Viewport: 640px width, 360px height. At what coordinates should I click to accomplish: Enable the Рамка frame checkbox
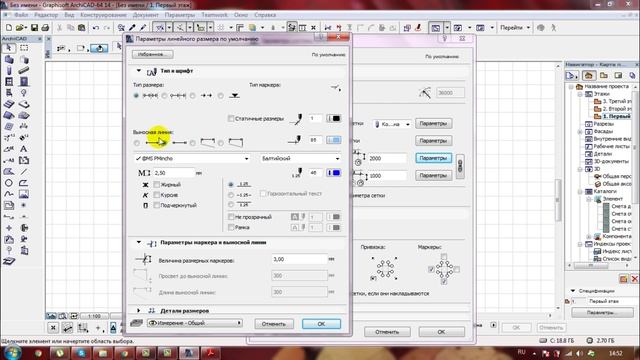[231, 227]
